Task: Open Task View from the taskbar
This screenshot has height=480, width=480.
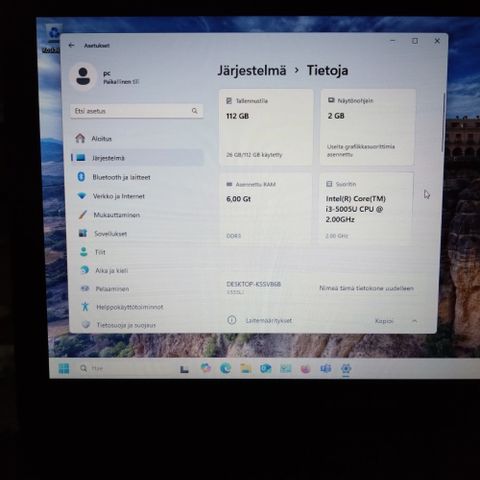Action: pos(184,369)
